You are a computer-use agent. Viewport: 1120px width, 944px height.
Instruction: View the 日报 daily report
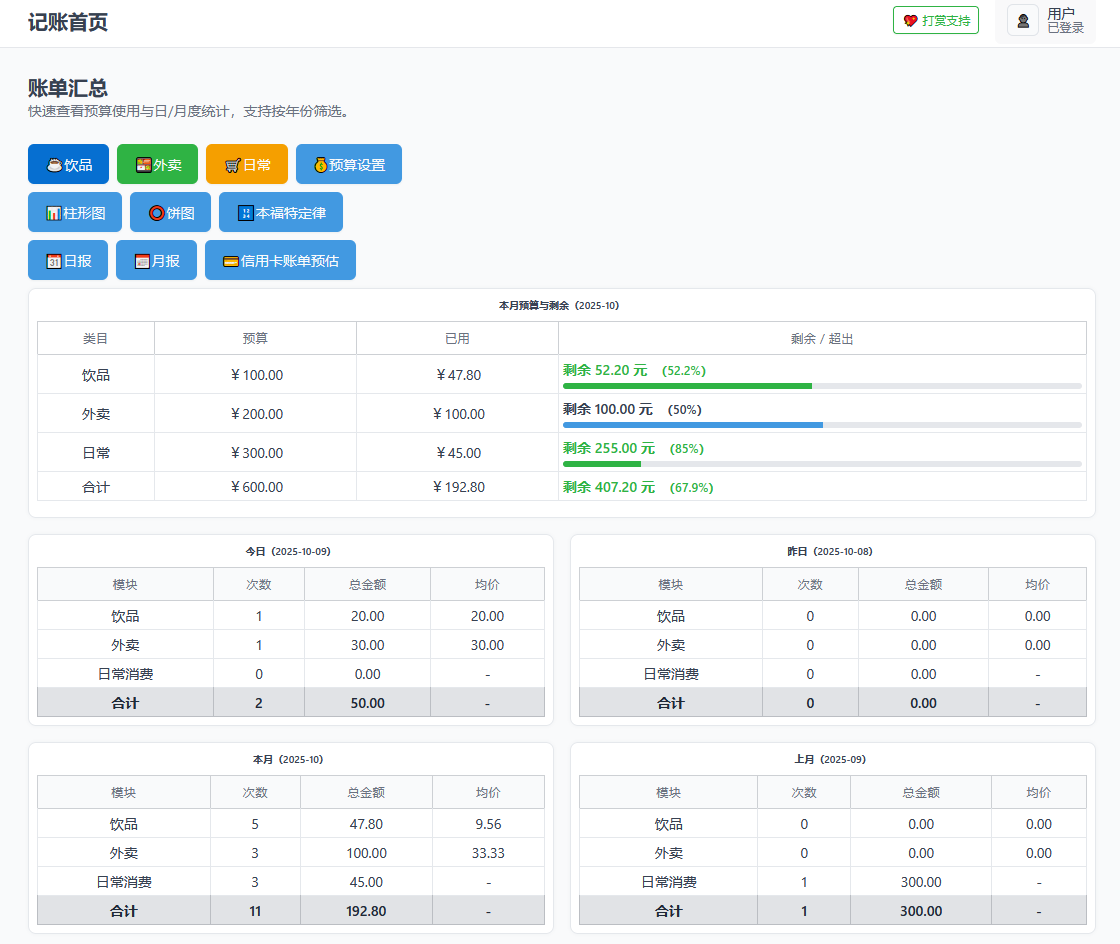(68, 260)
